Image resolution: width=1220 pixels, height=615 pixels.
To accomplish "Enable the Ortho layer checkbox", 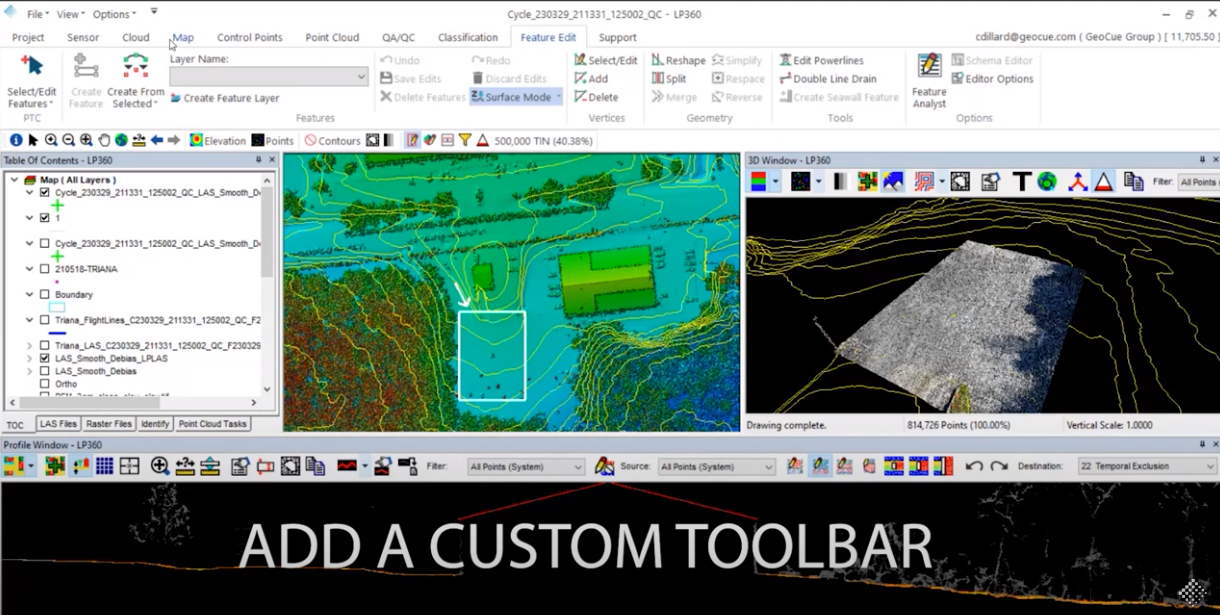I will 44,384.
